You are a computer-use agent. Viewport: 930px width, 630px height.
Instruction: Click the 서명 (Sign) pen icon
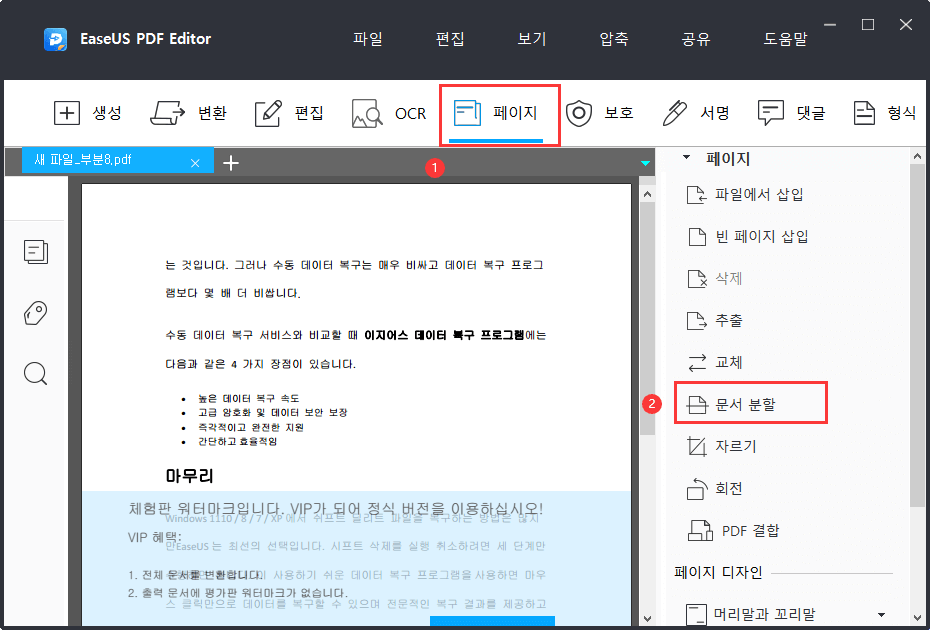pyautogui.click(x=676, y=113)
